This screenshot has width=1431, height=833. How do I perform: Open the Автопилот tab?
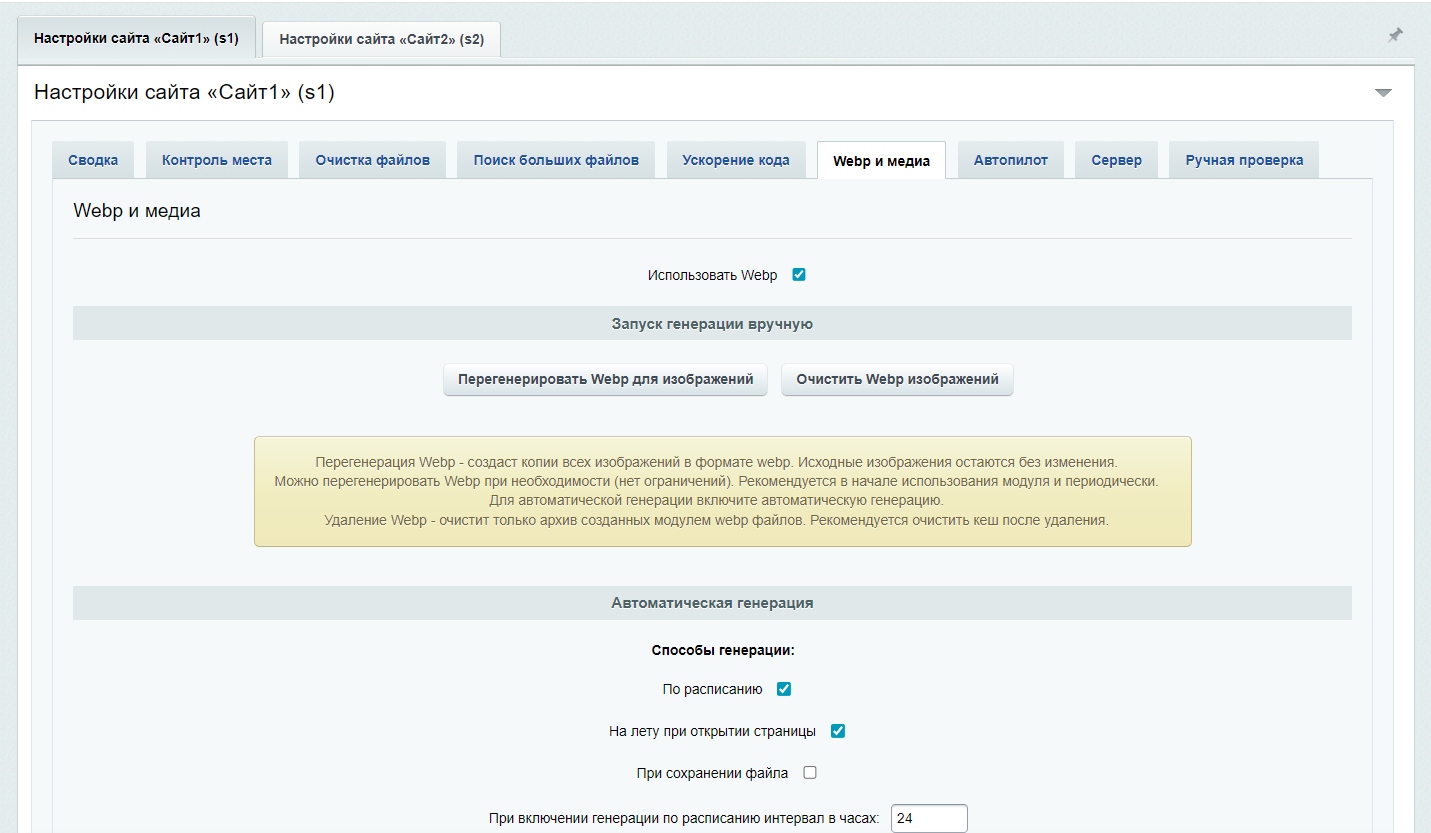click(1011, 160)
